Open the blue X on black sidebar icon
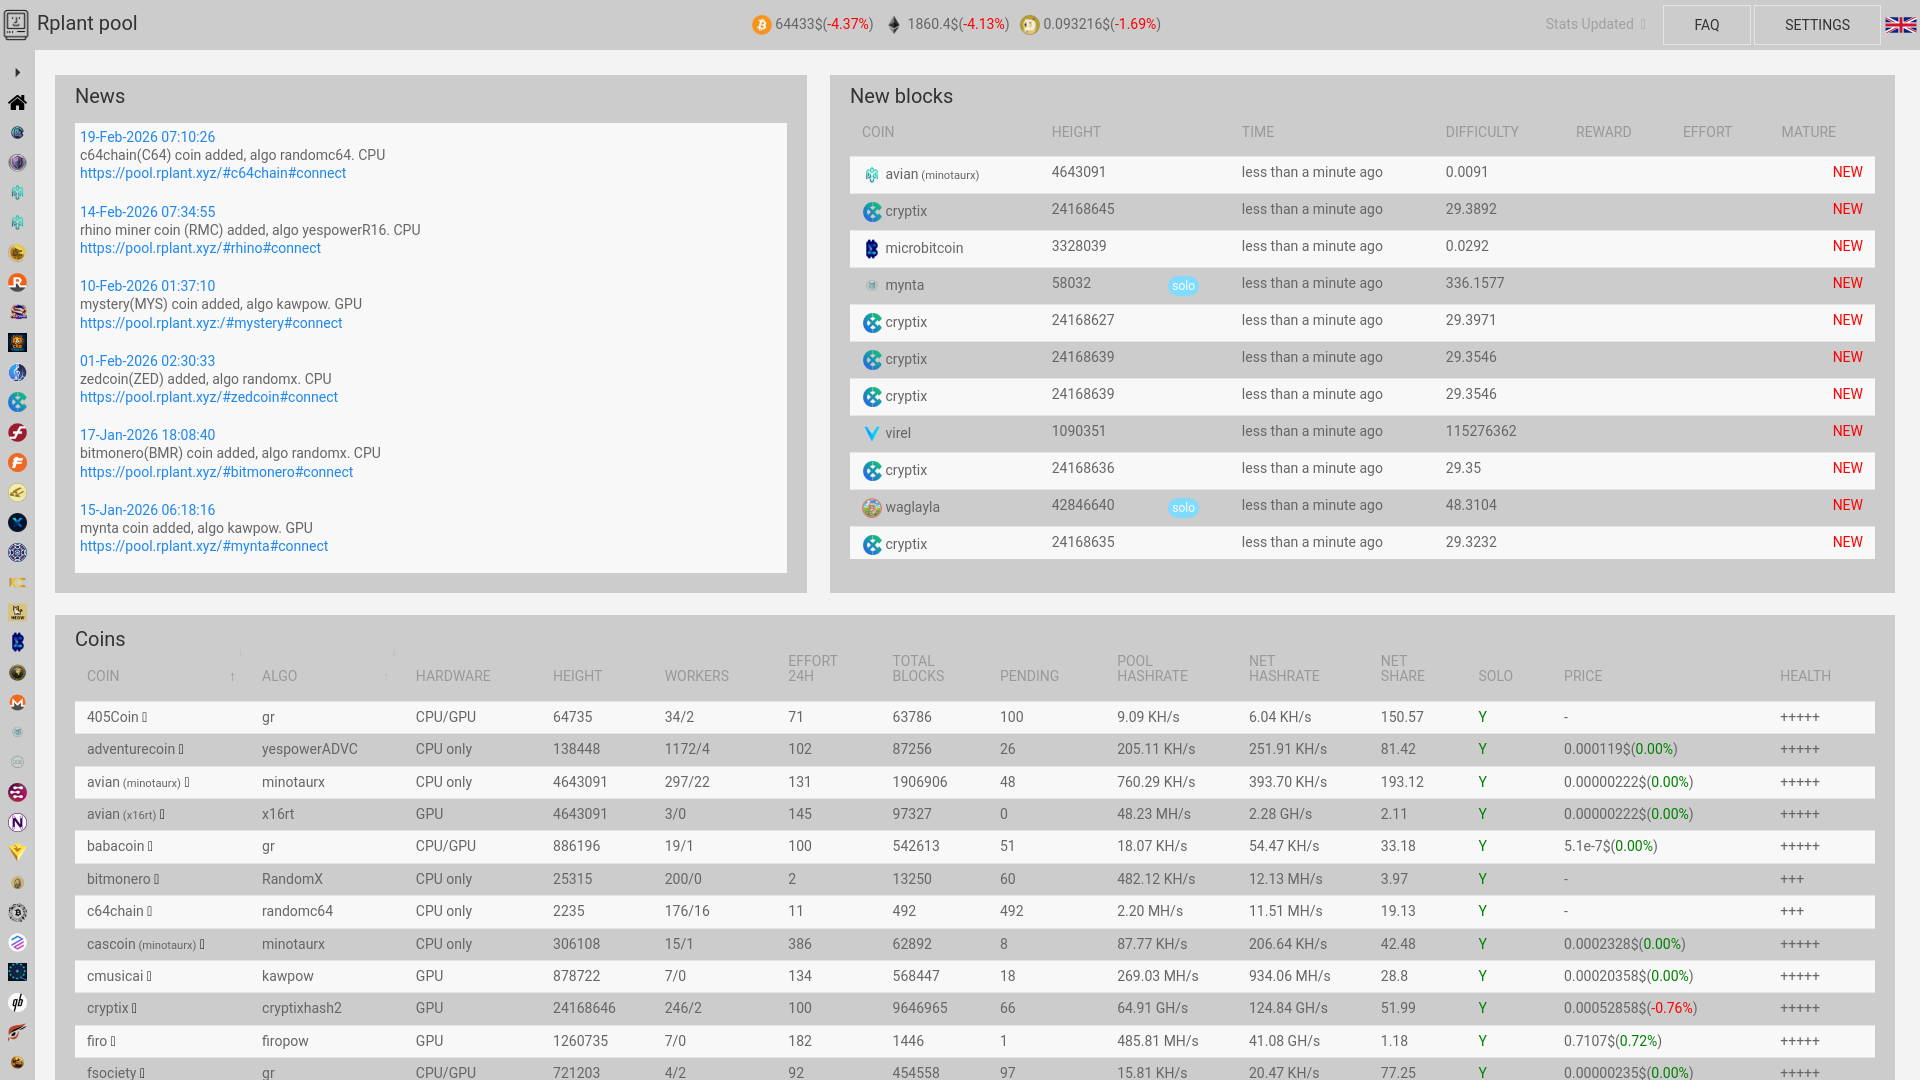 17,522
